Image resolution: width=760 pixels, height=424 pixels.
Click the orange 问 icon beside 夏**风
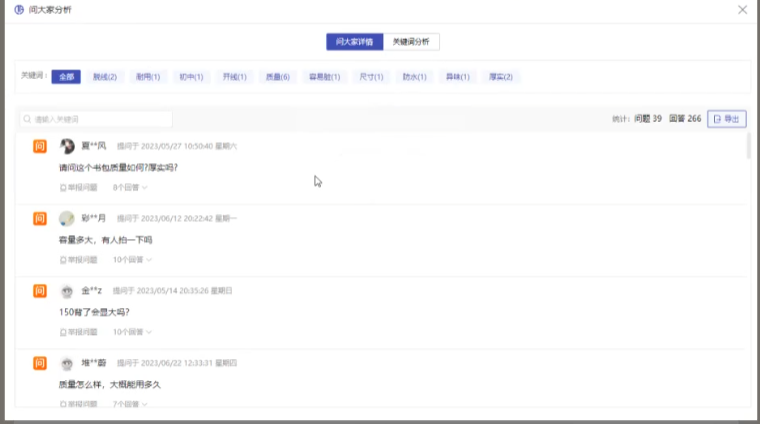(40, 146)
